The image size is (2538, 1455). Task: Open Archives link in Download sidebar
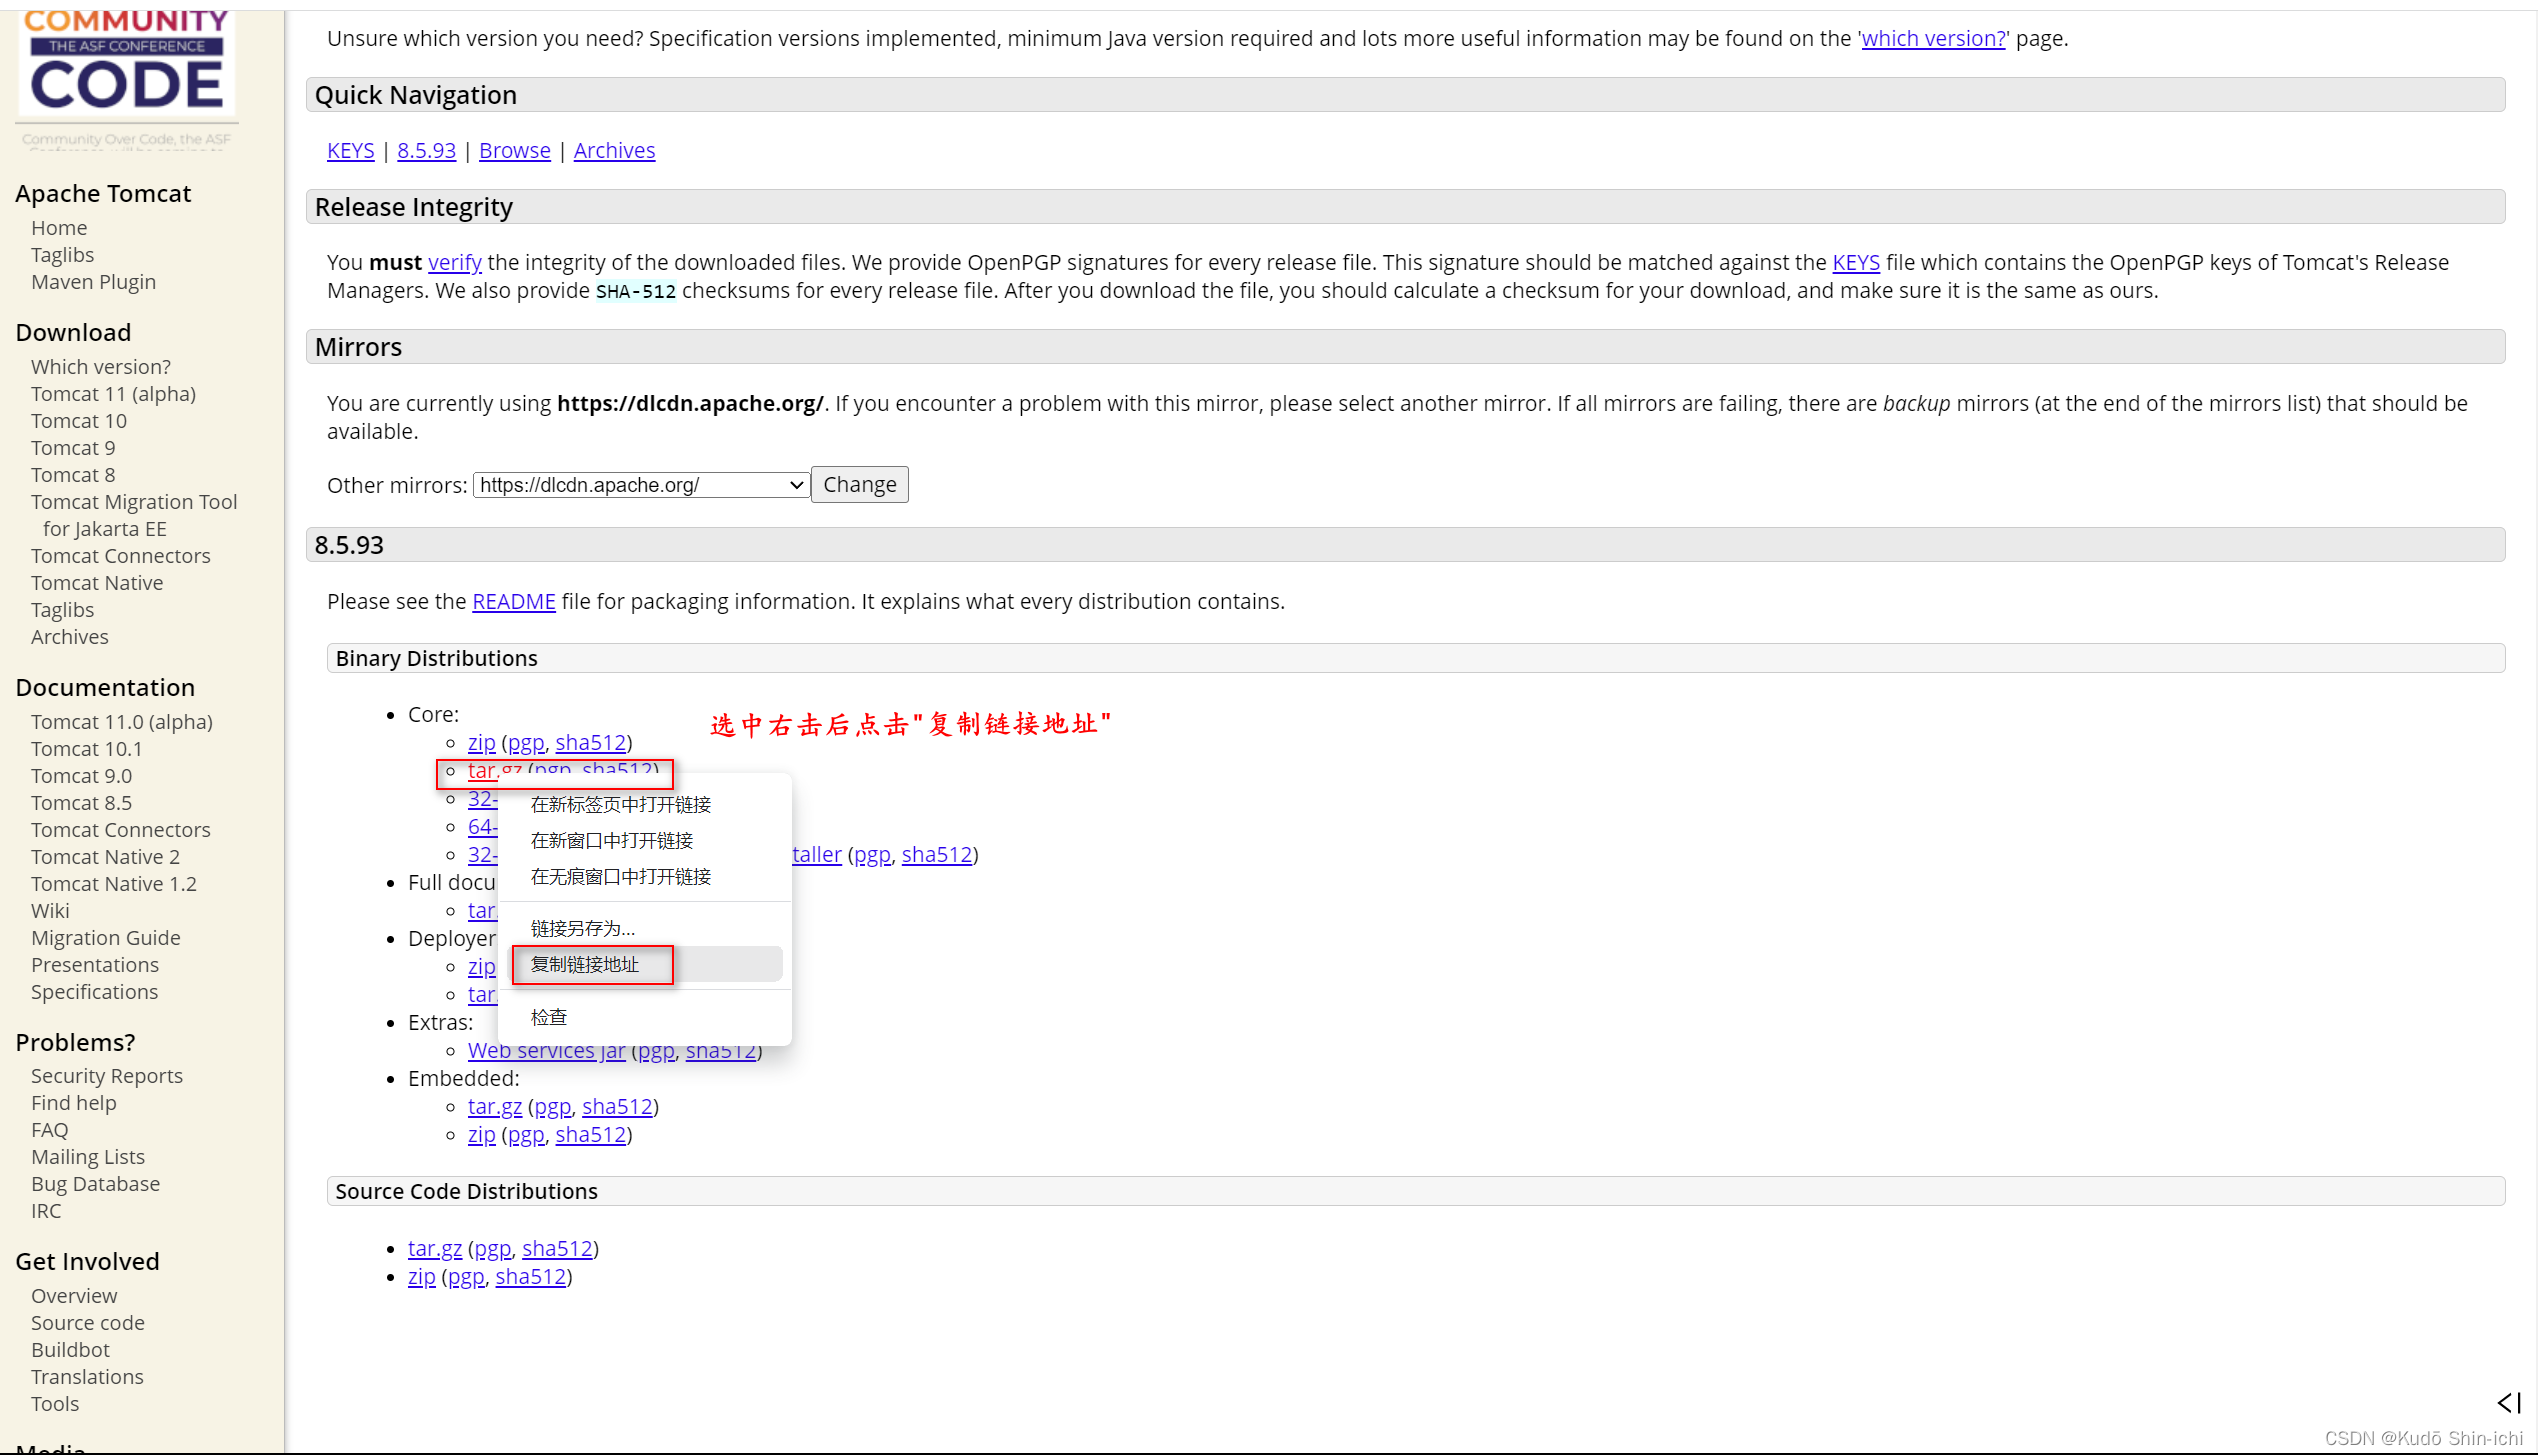tap(70, 637)
